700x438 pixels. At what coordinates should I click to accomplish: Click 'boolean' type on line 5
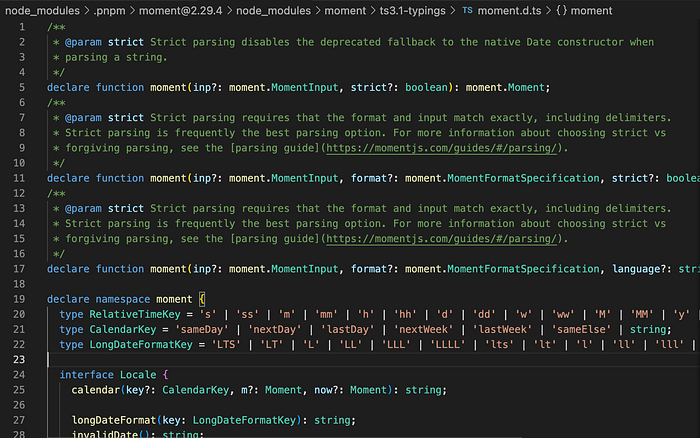click(x=426, y=87)
